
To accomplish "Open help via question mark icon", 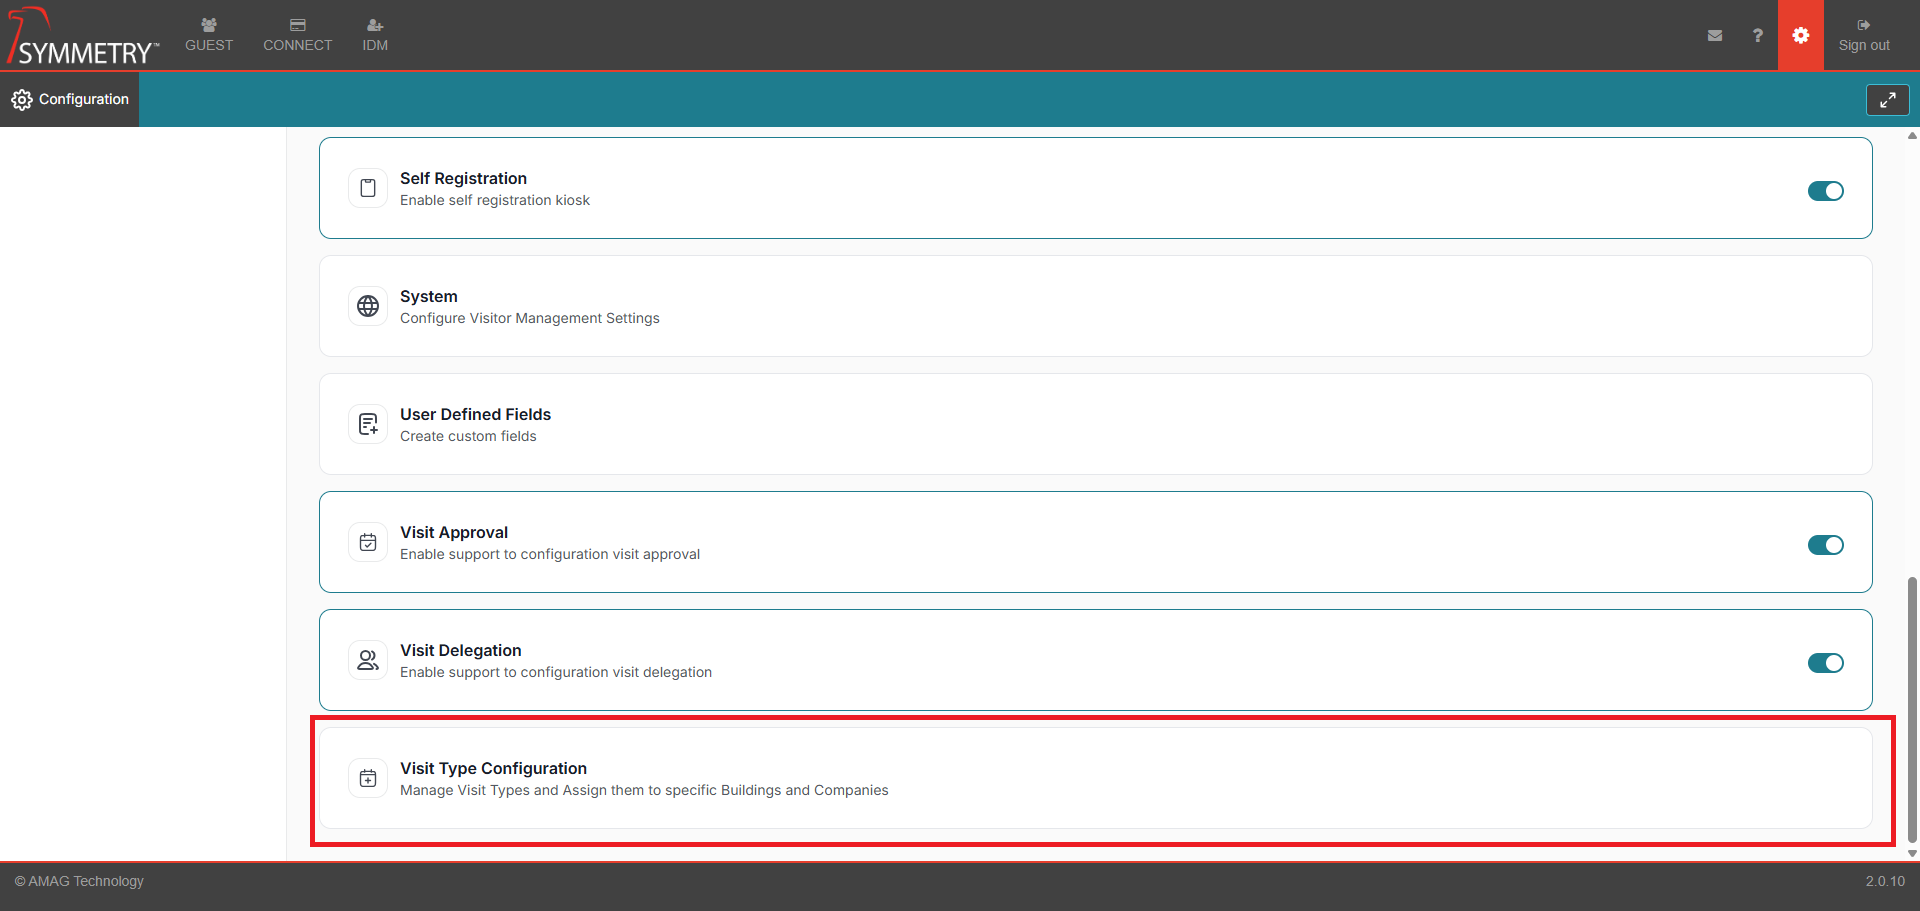I will click(x=1757, y=35).
